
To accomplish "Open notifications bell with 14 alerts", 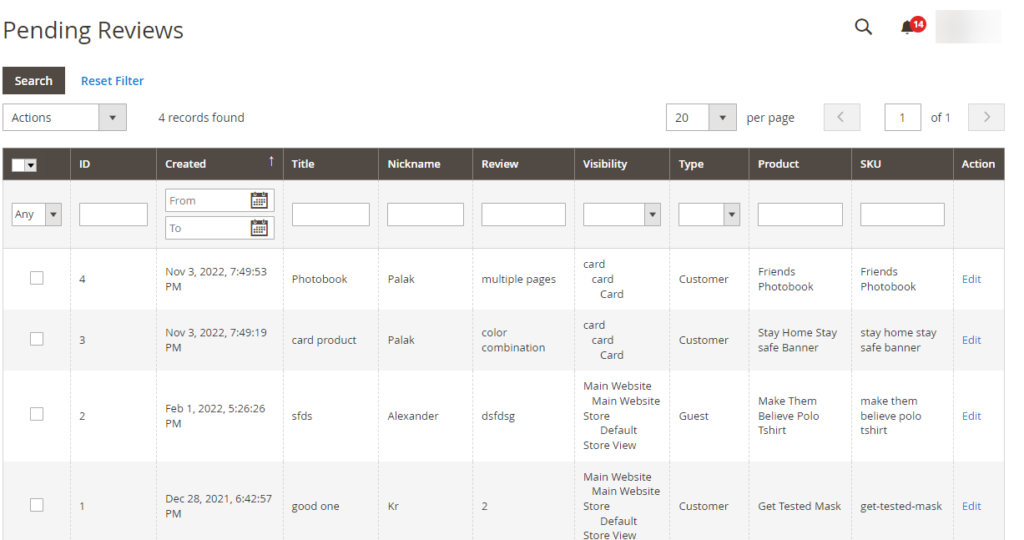I will click(x=908, y=27).
